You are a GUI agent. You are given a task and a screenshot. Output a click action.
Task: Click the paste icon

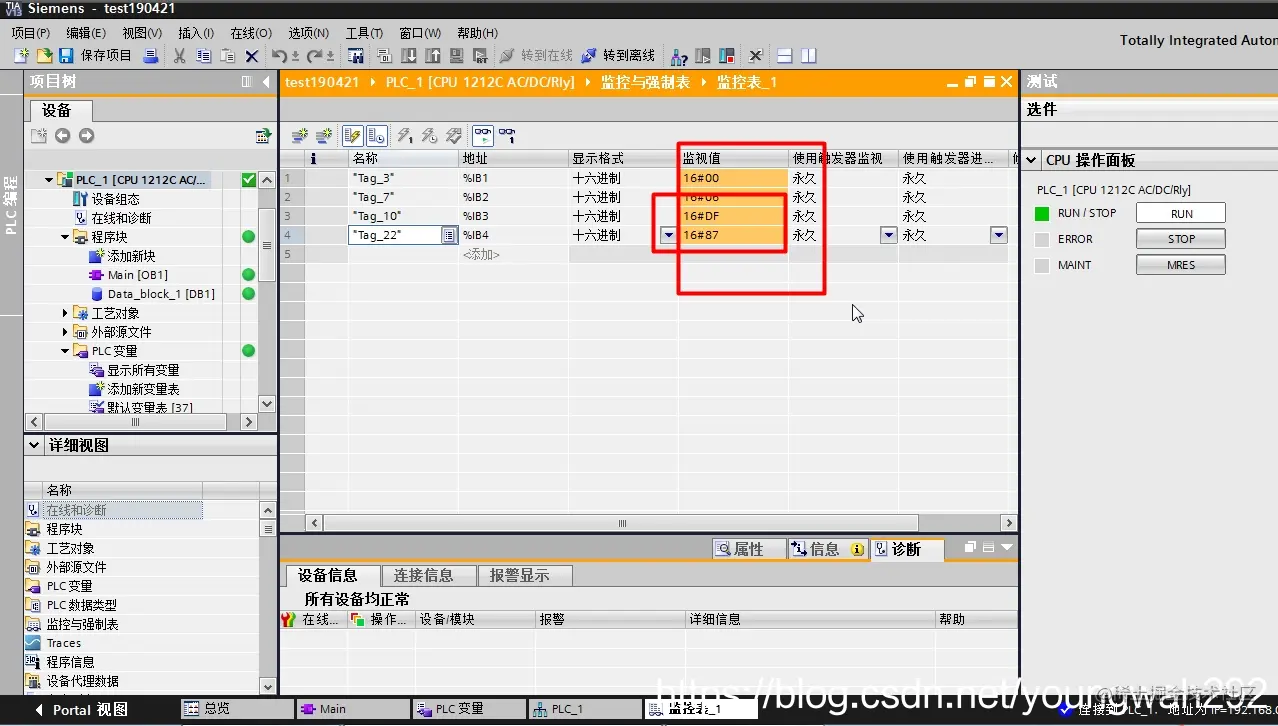pos(228,56)
